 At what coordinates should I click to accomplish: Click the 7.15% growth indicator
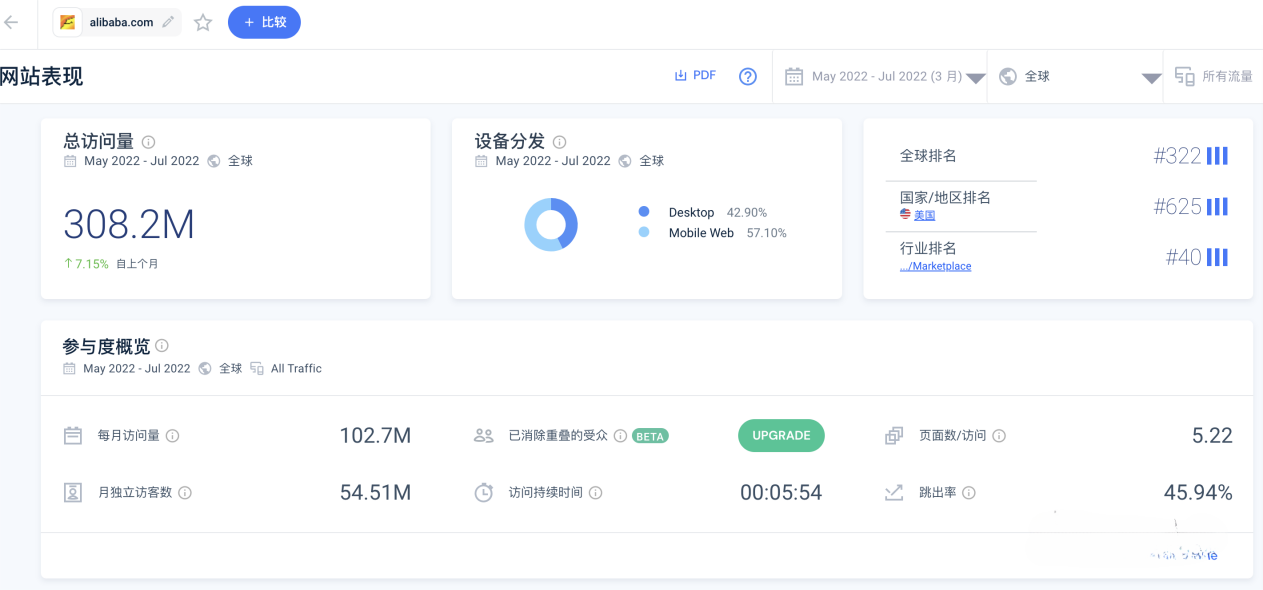tap(86, 264)
